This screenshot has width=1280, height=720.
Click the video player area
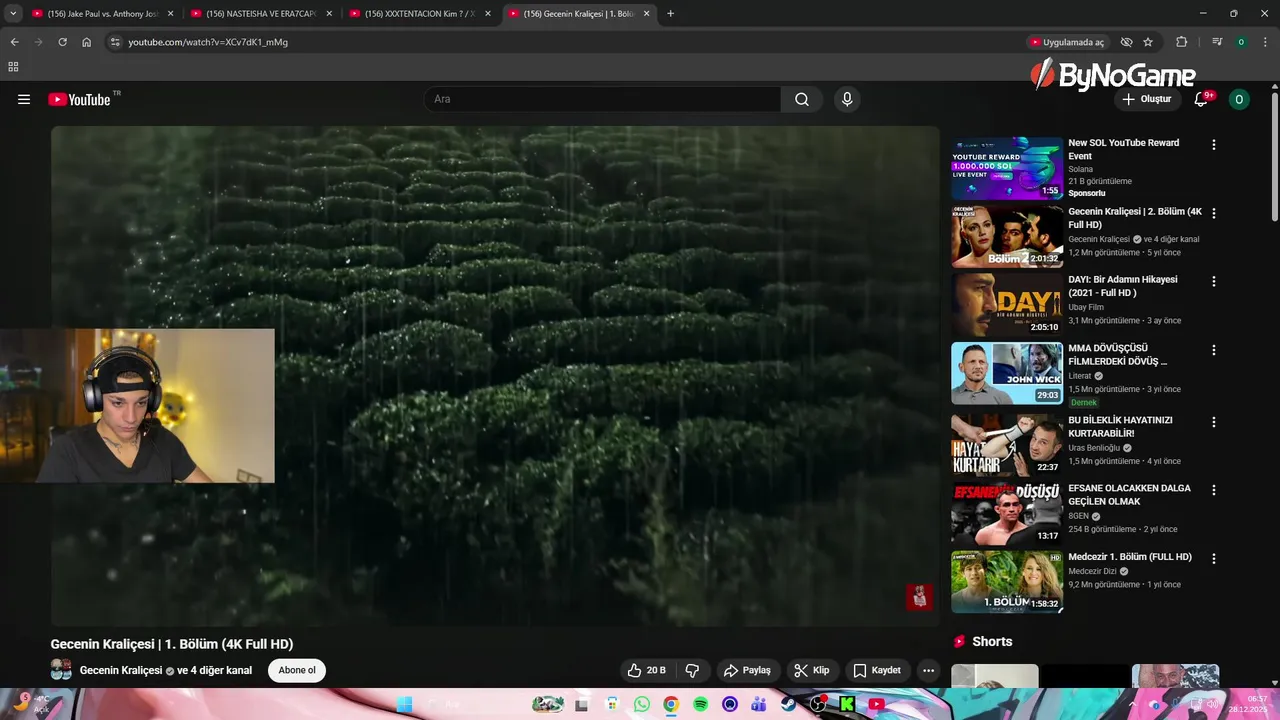coord(495,376)
